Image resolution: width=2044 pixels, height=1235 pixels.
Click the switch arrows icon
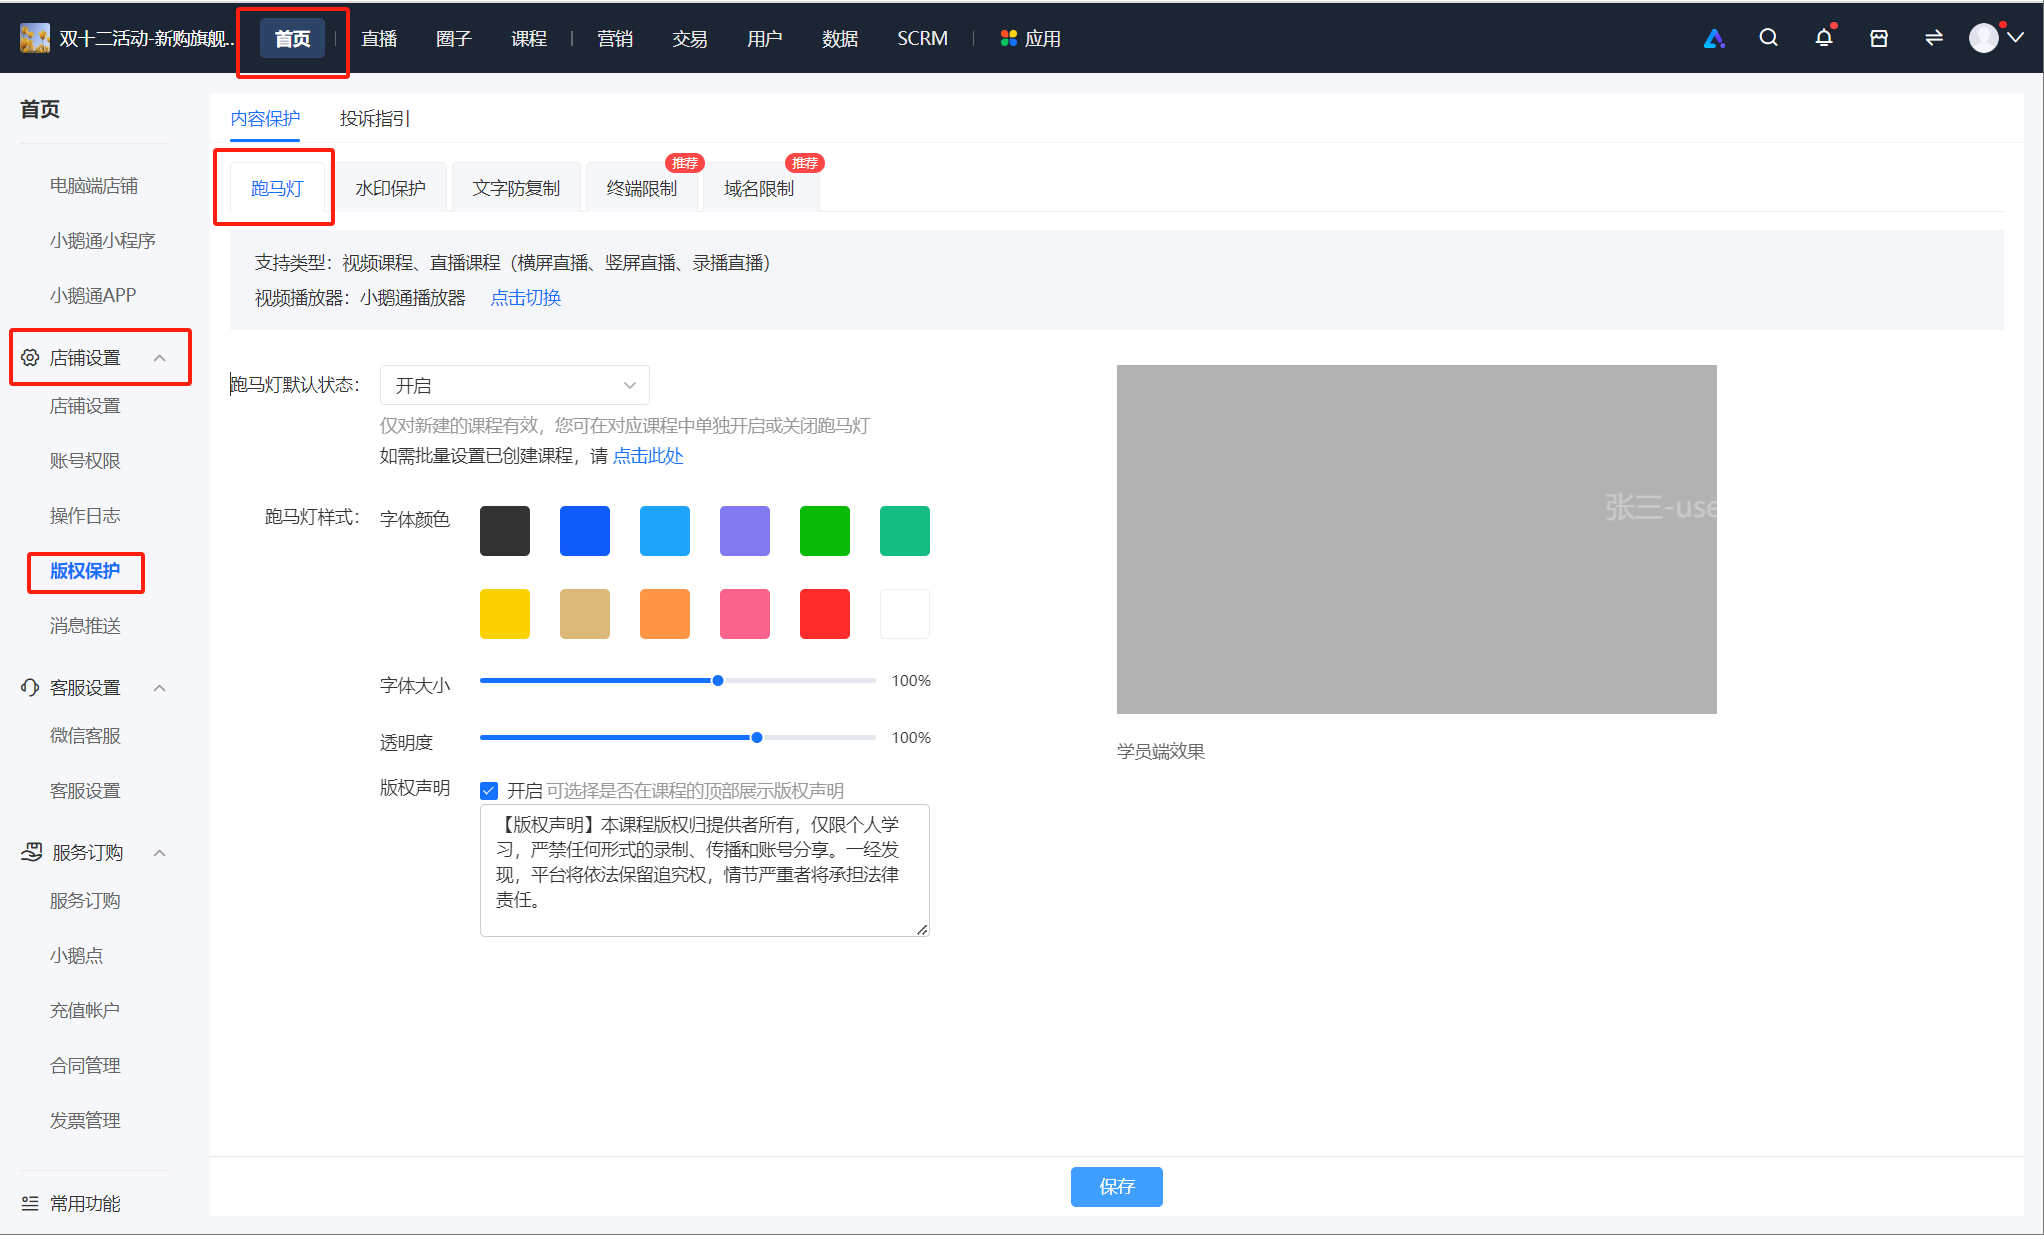1934,38
